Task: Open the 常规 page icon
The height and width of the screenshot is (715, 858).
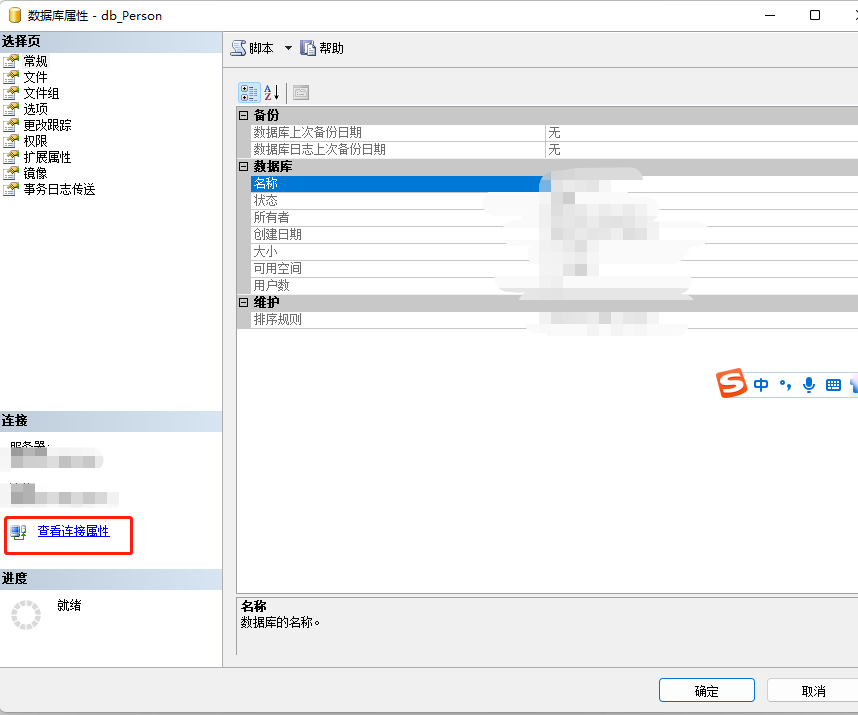Action: coord(11,61)
